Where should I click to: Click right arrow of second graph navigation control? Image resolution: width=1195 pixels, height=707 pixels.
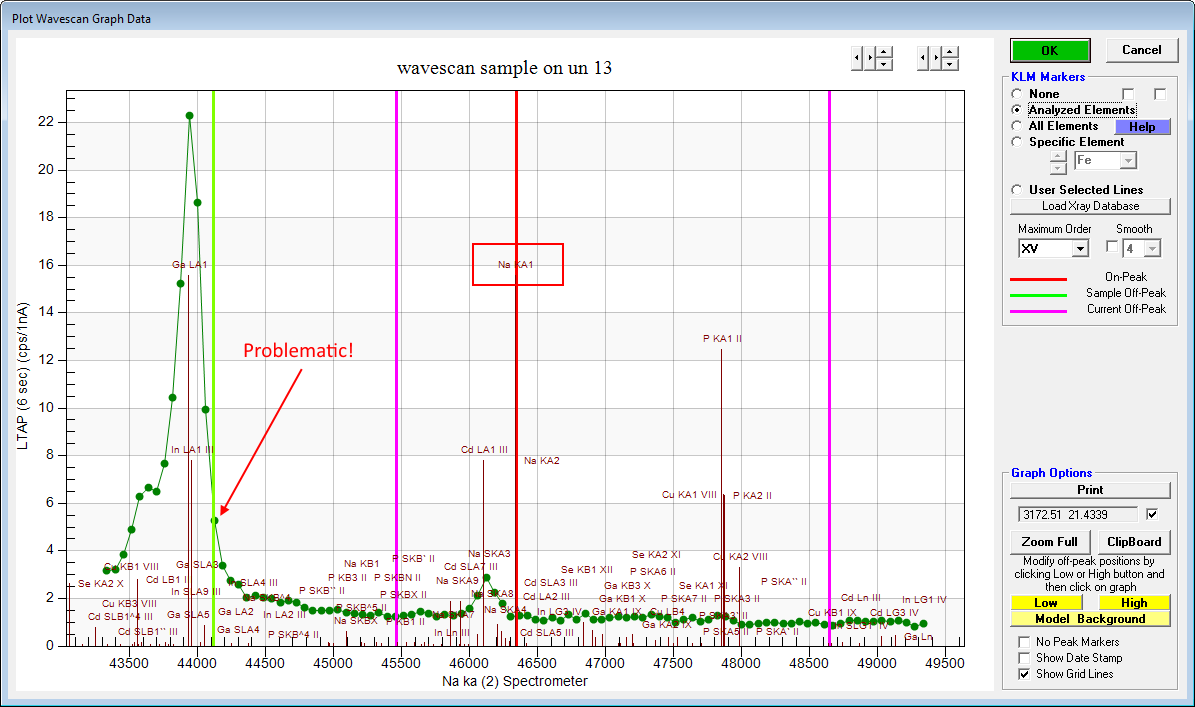point(936,58)
